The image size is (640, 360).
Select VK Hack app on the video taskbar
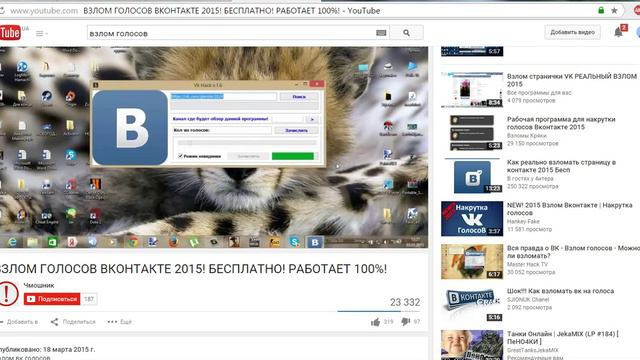315,242
